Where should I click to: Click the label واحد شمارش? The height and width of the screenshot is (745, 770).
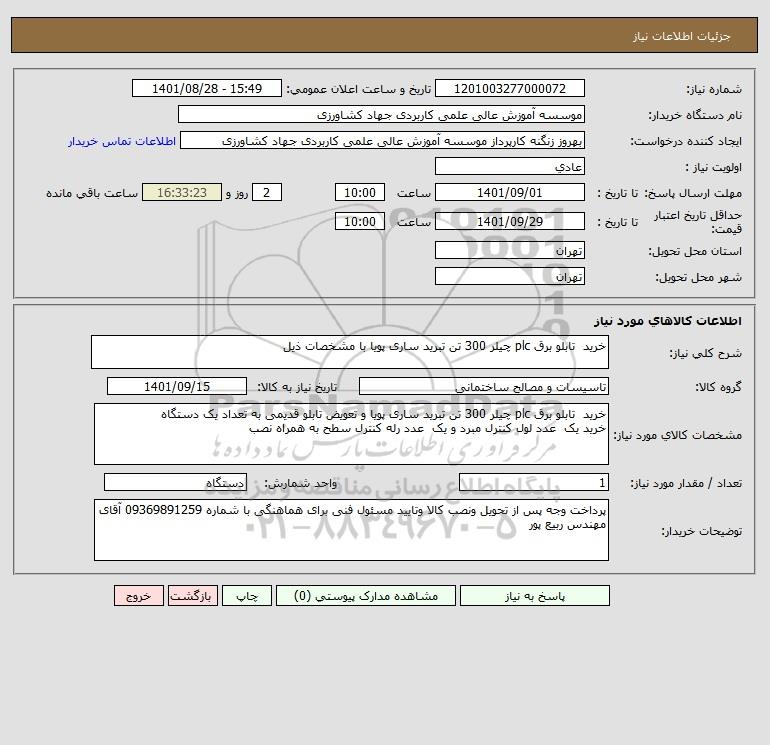point(301,483)
